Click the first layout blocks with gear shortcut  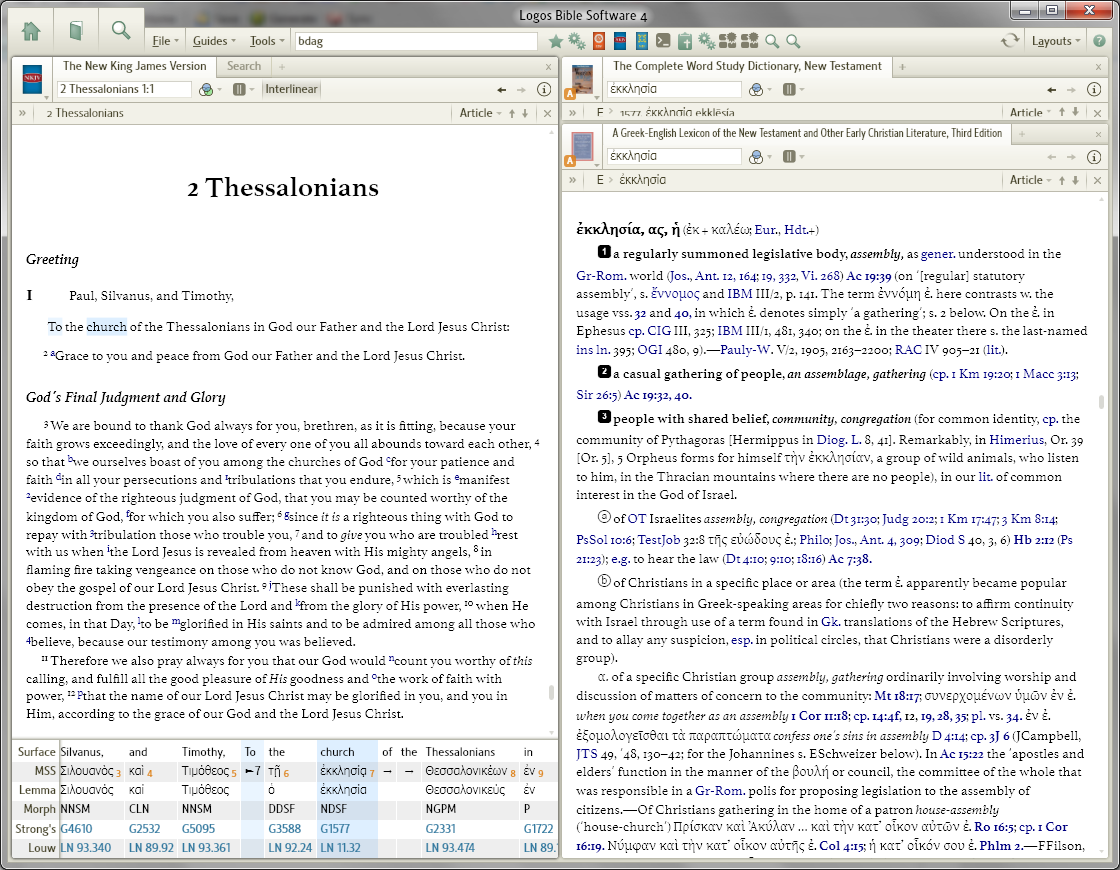tap(728, 41)
